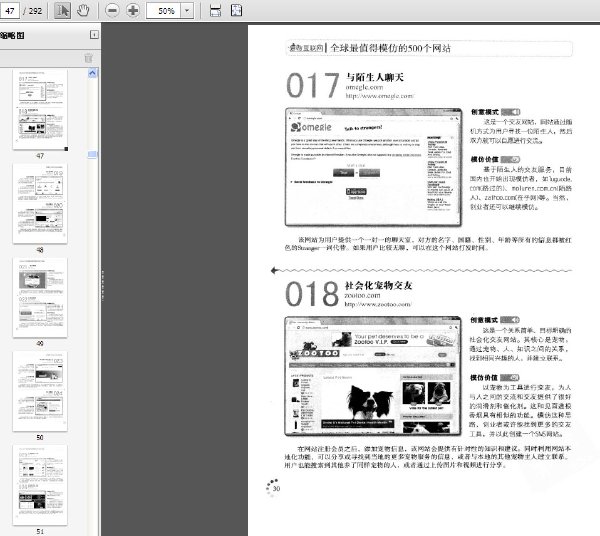Open page 50 thumbnail
The height and width of the screenshot is (536, 600).
coord(40,391)
